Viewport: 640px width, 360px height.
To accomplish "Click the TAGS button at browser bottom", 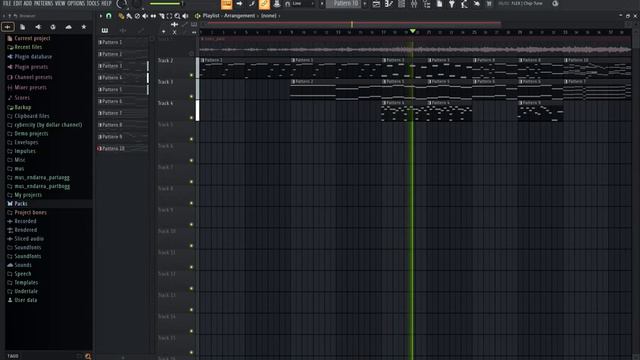I will click(x=13, y=356).
